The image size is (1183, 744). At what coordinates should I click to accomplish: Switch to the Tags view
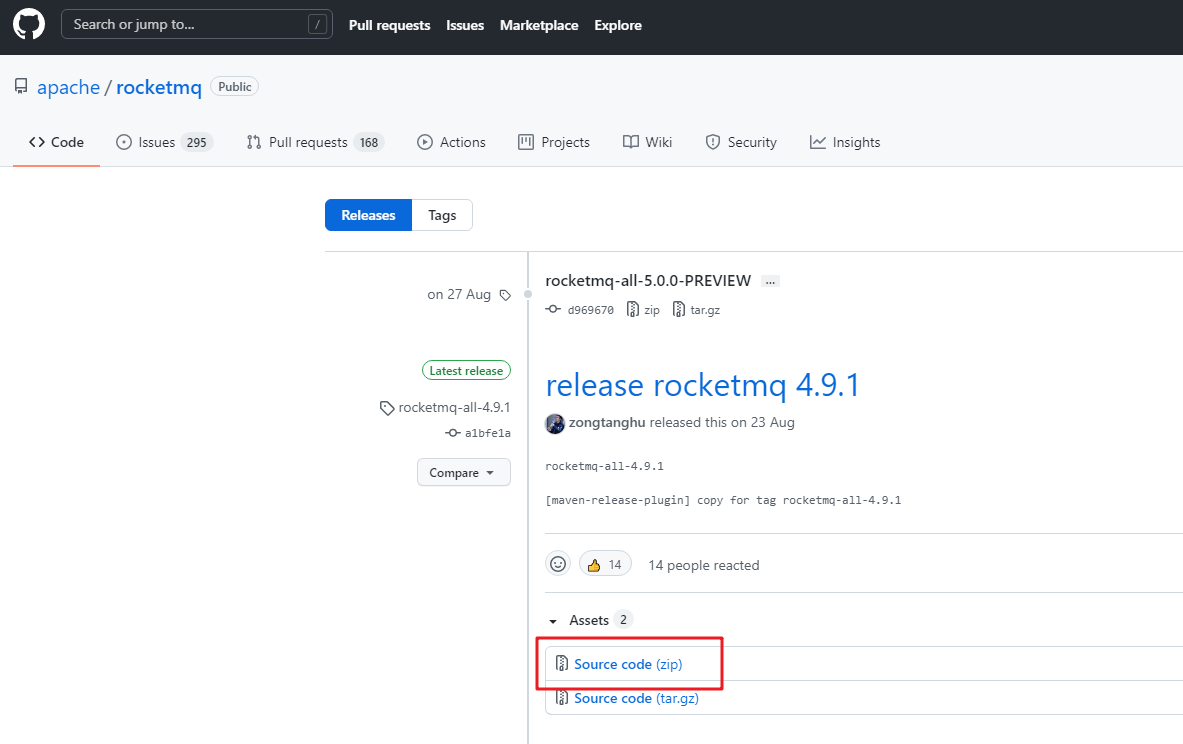pos(442,215)
